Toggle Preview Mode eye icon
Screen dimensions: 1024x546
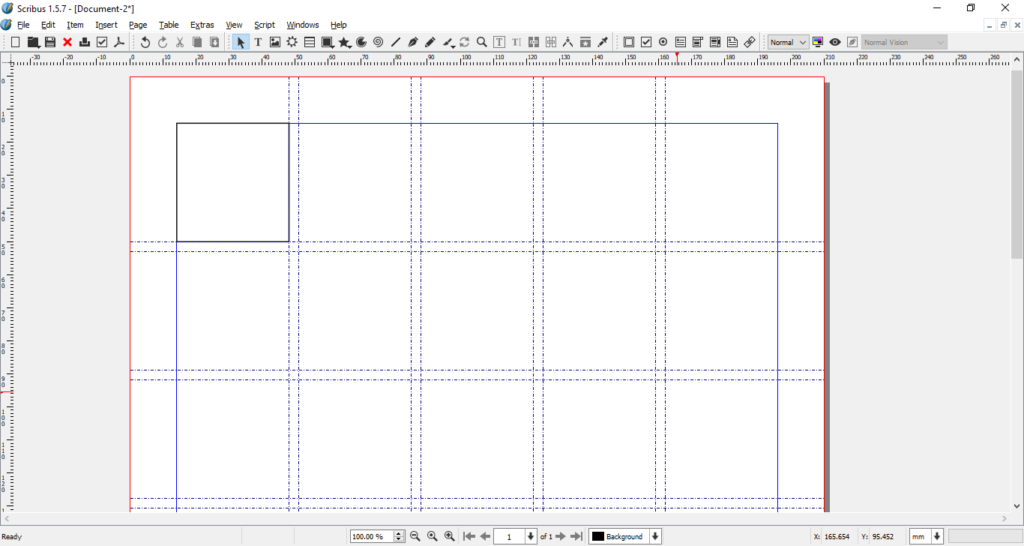point(835,42)
